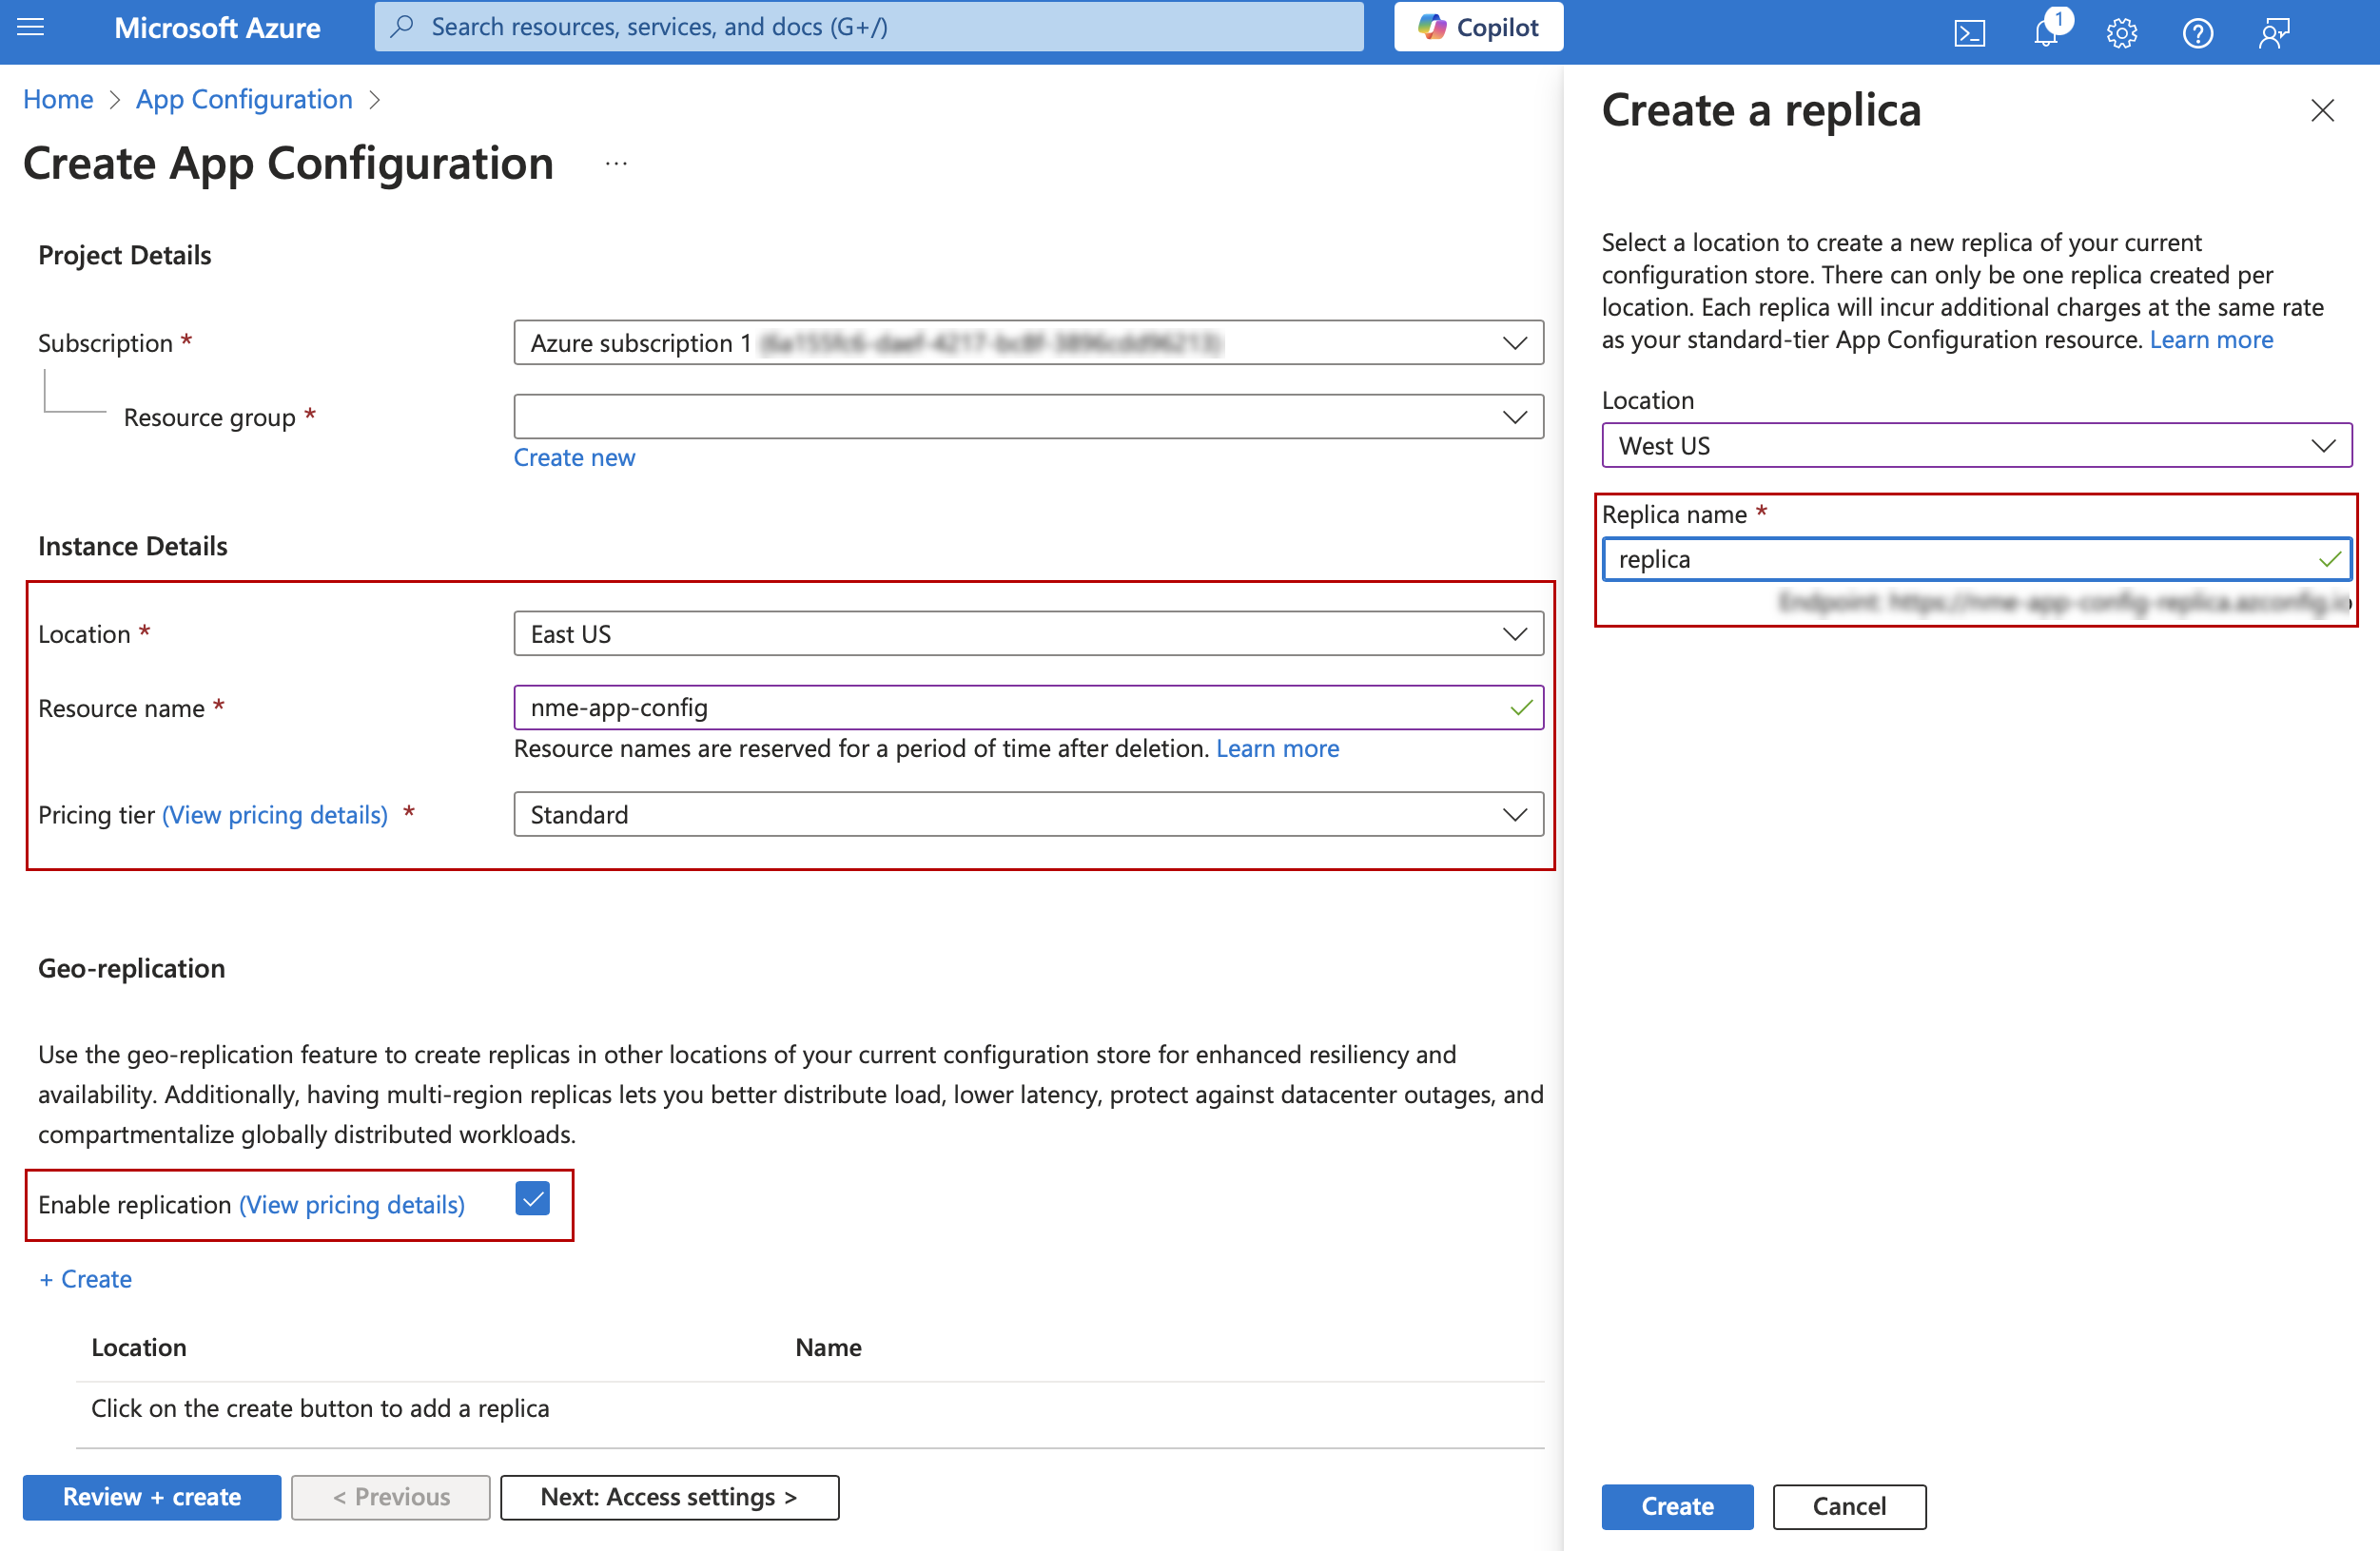2380x1551 pixels.
Task: Open portal settings gear
Action: [2121, 33]
